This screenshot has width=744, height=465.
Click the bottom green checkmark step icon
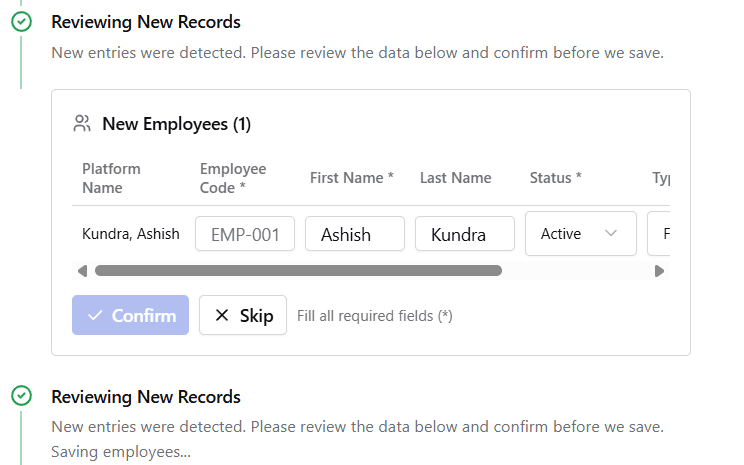pyautogui.click(x=21, y=397)
